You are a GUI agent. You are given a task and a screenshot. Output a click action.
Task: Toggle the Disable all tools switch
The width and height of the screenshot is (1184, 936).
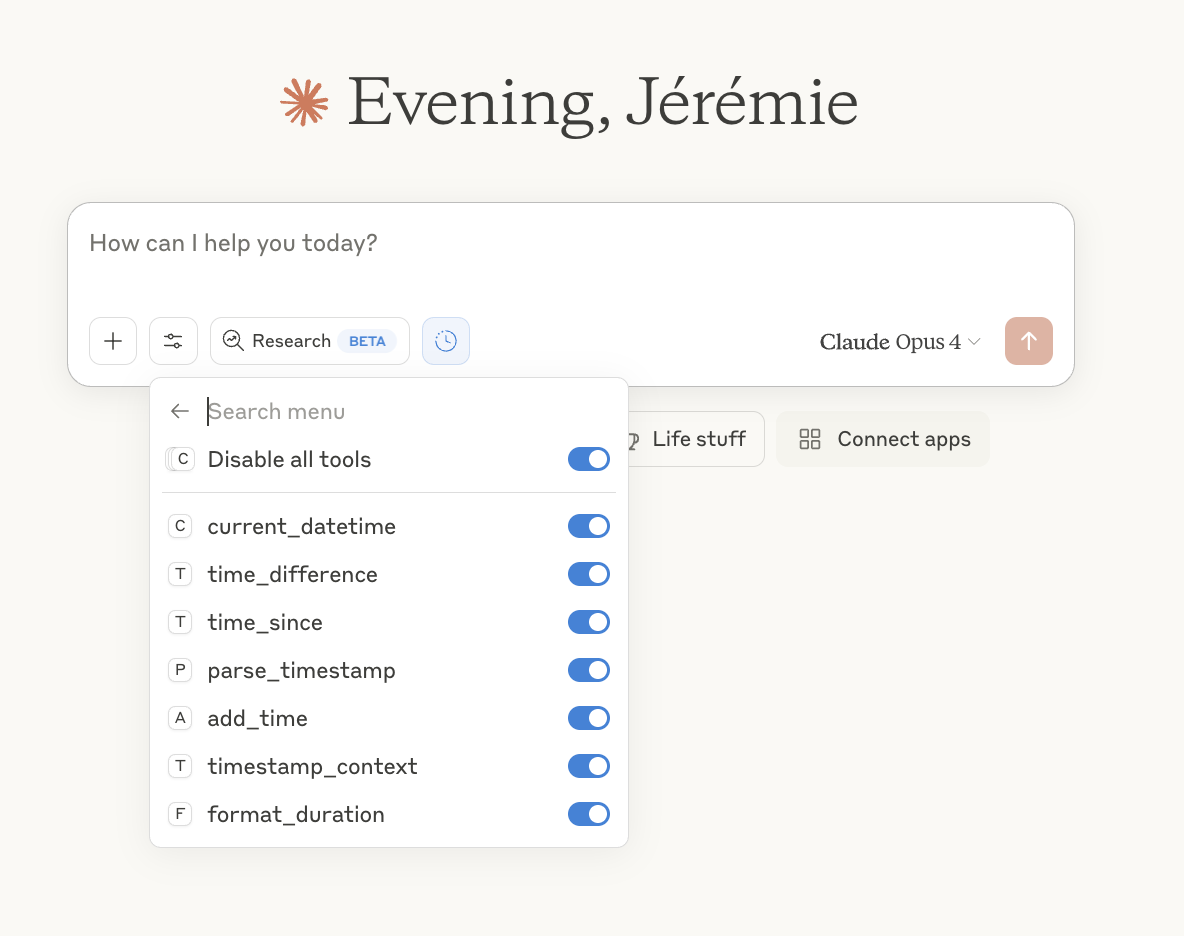pos(588,459)
